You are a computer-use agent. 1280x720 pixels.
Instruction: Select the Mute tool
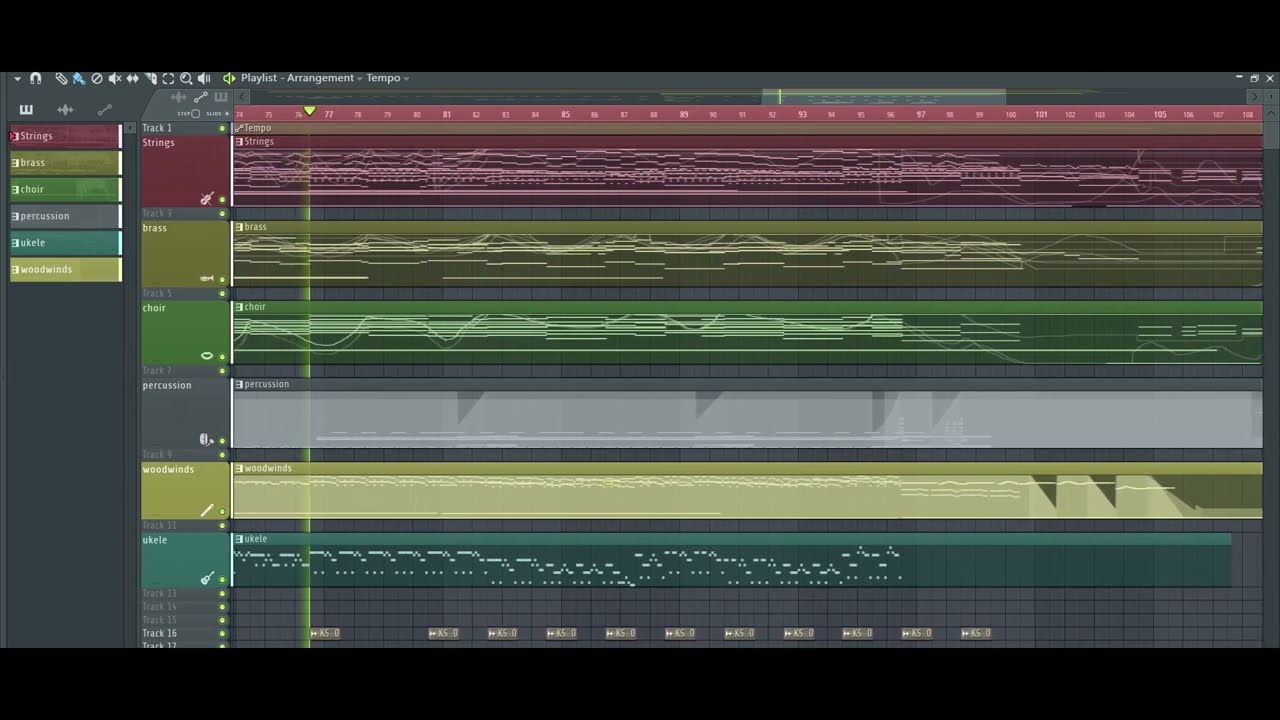115,78
